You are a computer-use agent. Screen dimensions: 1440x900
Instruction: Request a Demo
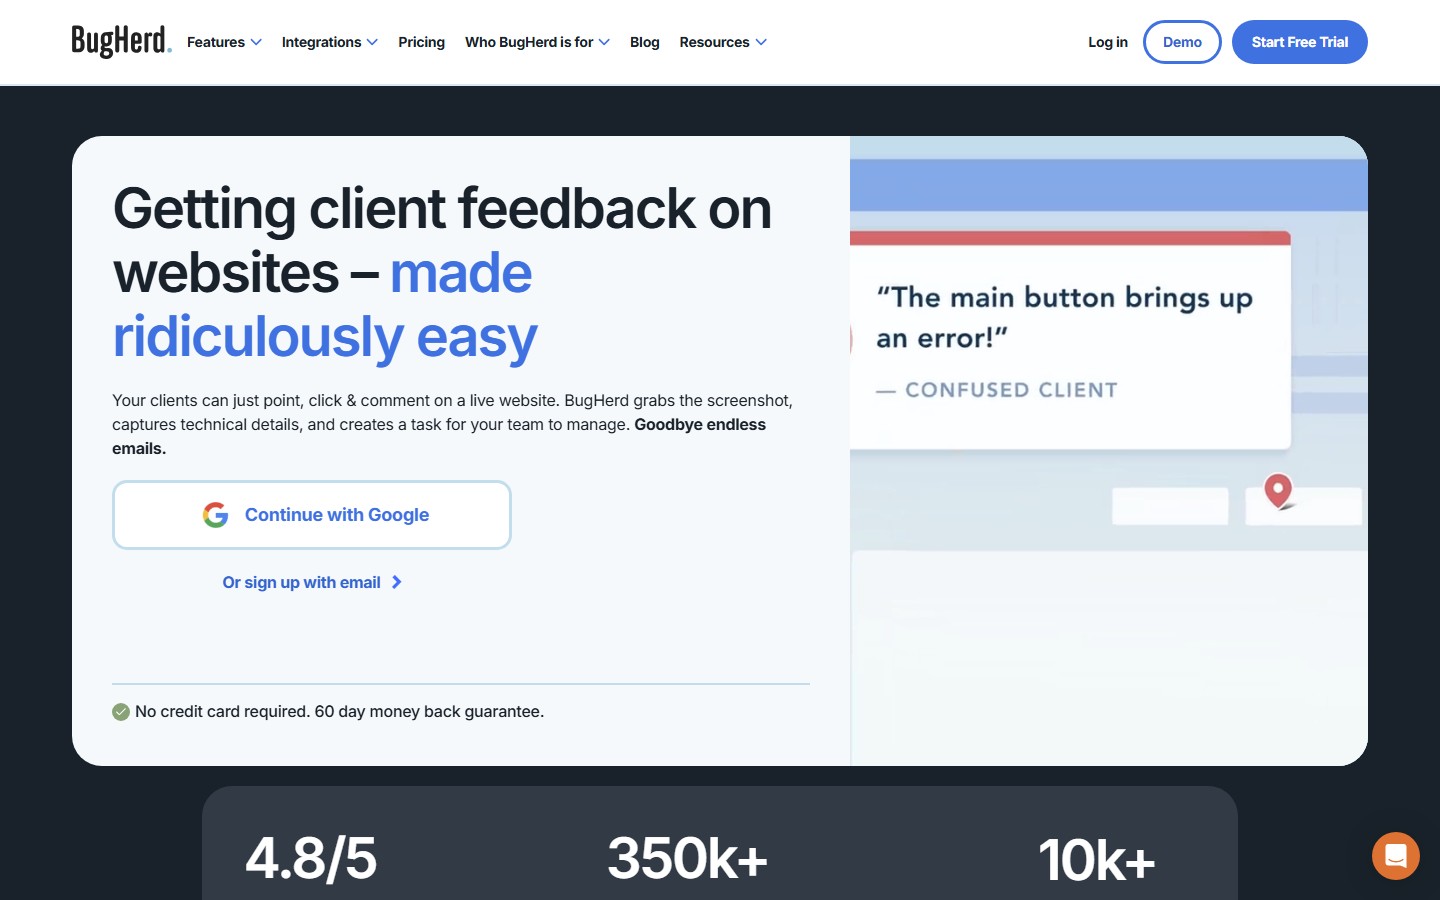coord(1182,42)
